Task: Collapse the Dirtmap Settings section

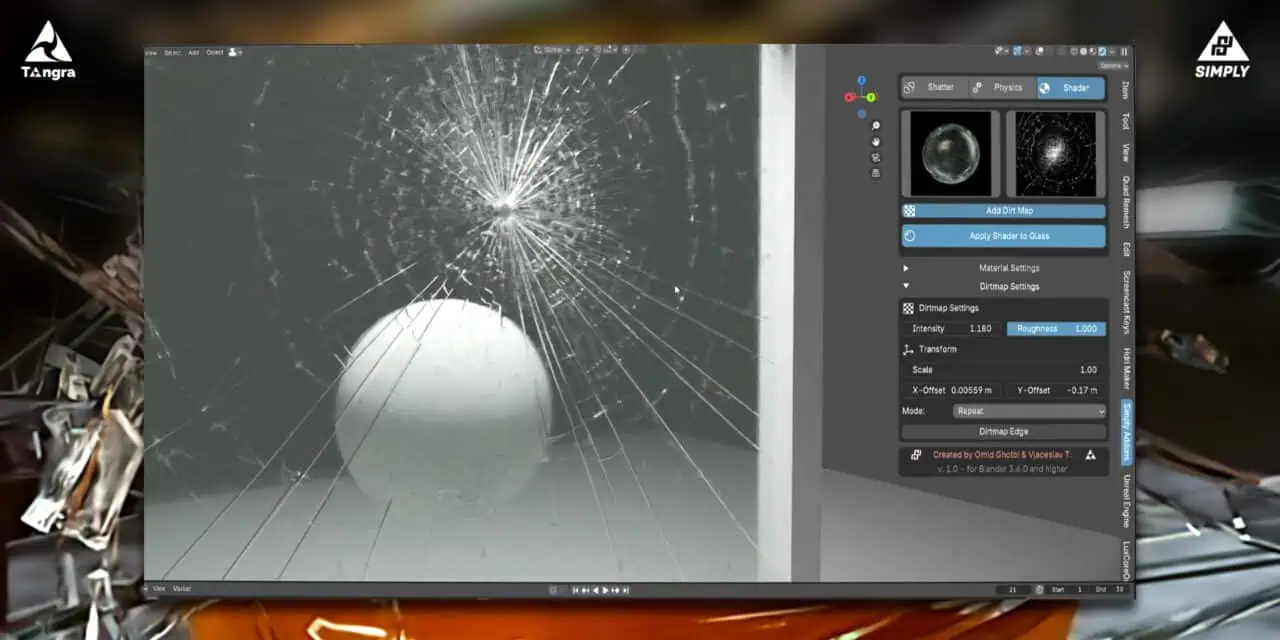Action: point(1008,287)
